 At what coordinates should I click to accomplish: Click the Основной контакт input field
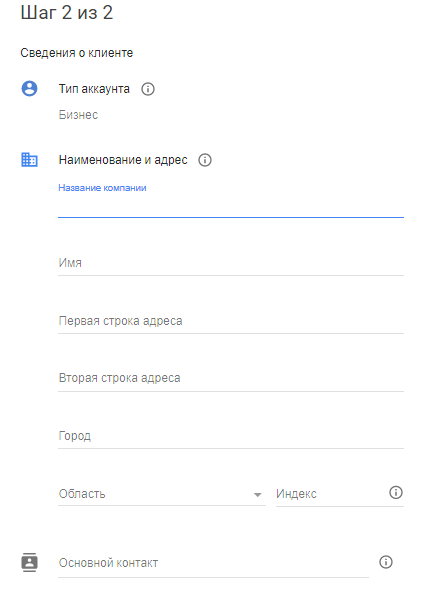(x=213, y=563)
